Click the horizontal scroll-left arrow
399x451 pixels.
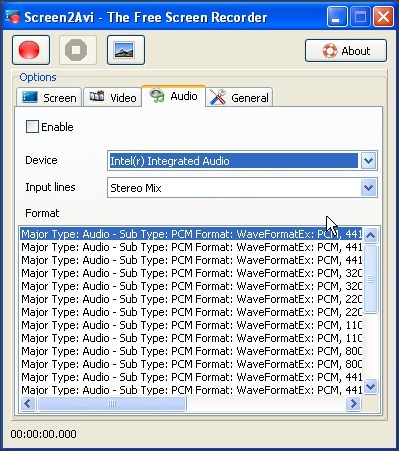[x=28, y=404]
